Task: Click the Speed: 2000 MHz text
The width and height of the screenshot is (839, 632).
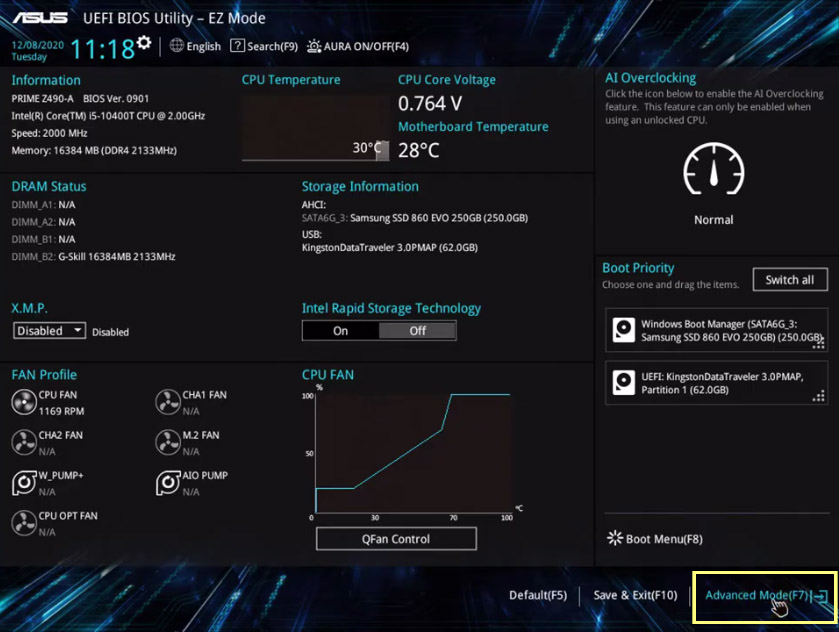Action: [x=49, y=133]
